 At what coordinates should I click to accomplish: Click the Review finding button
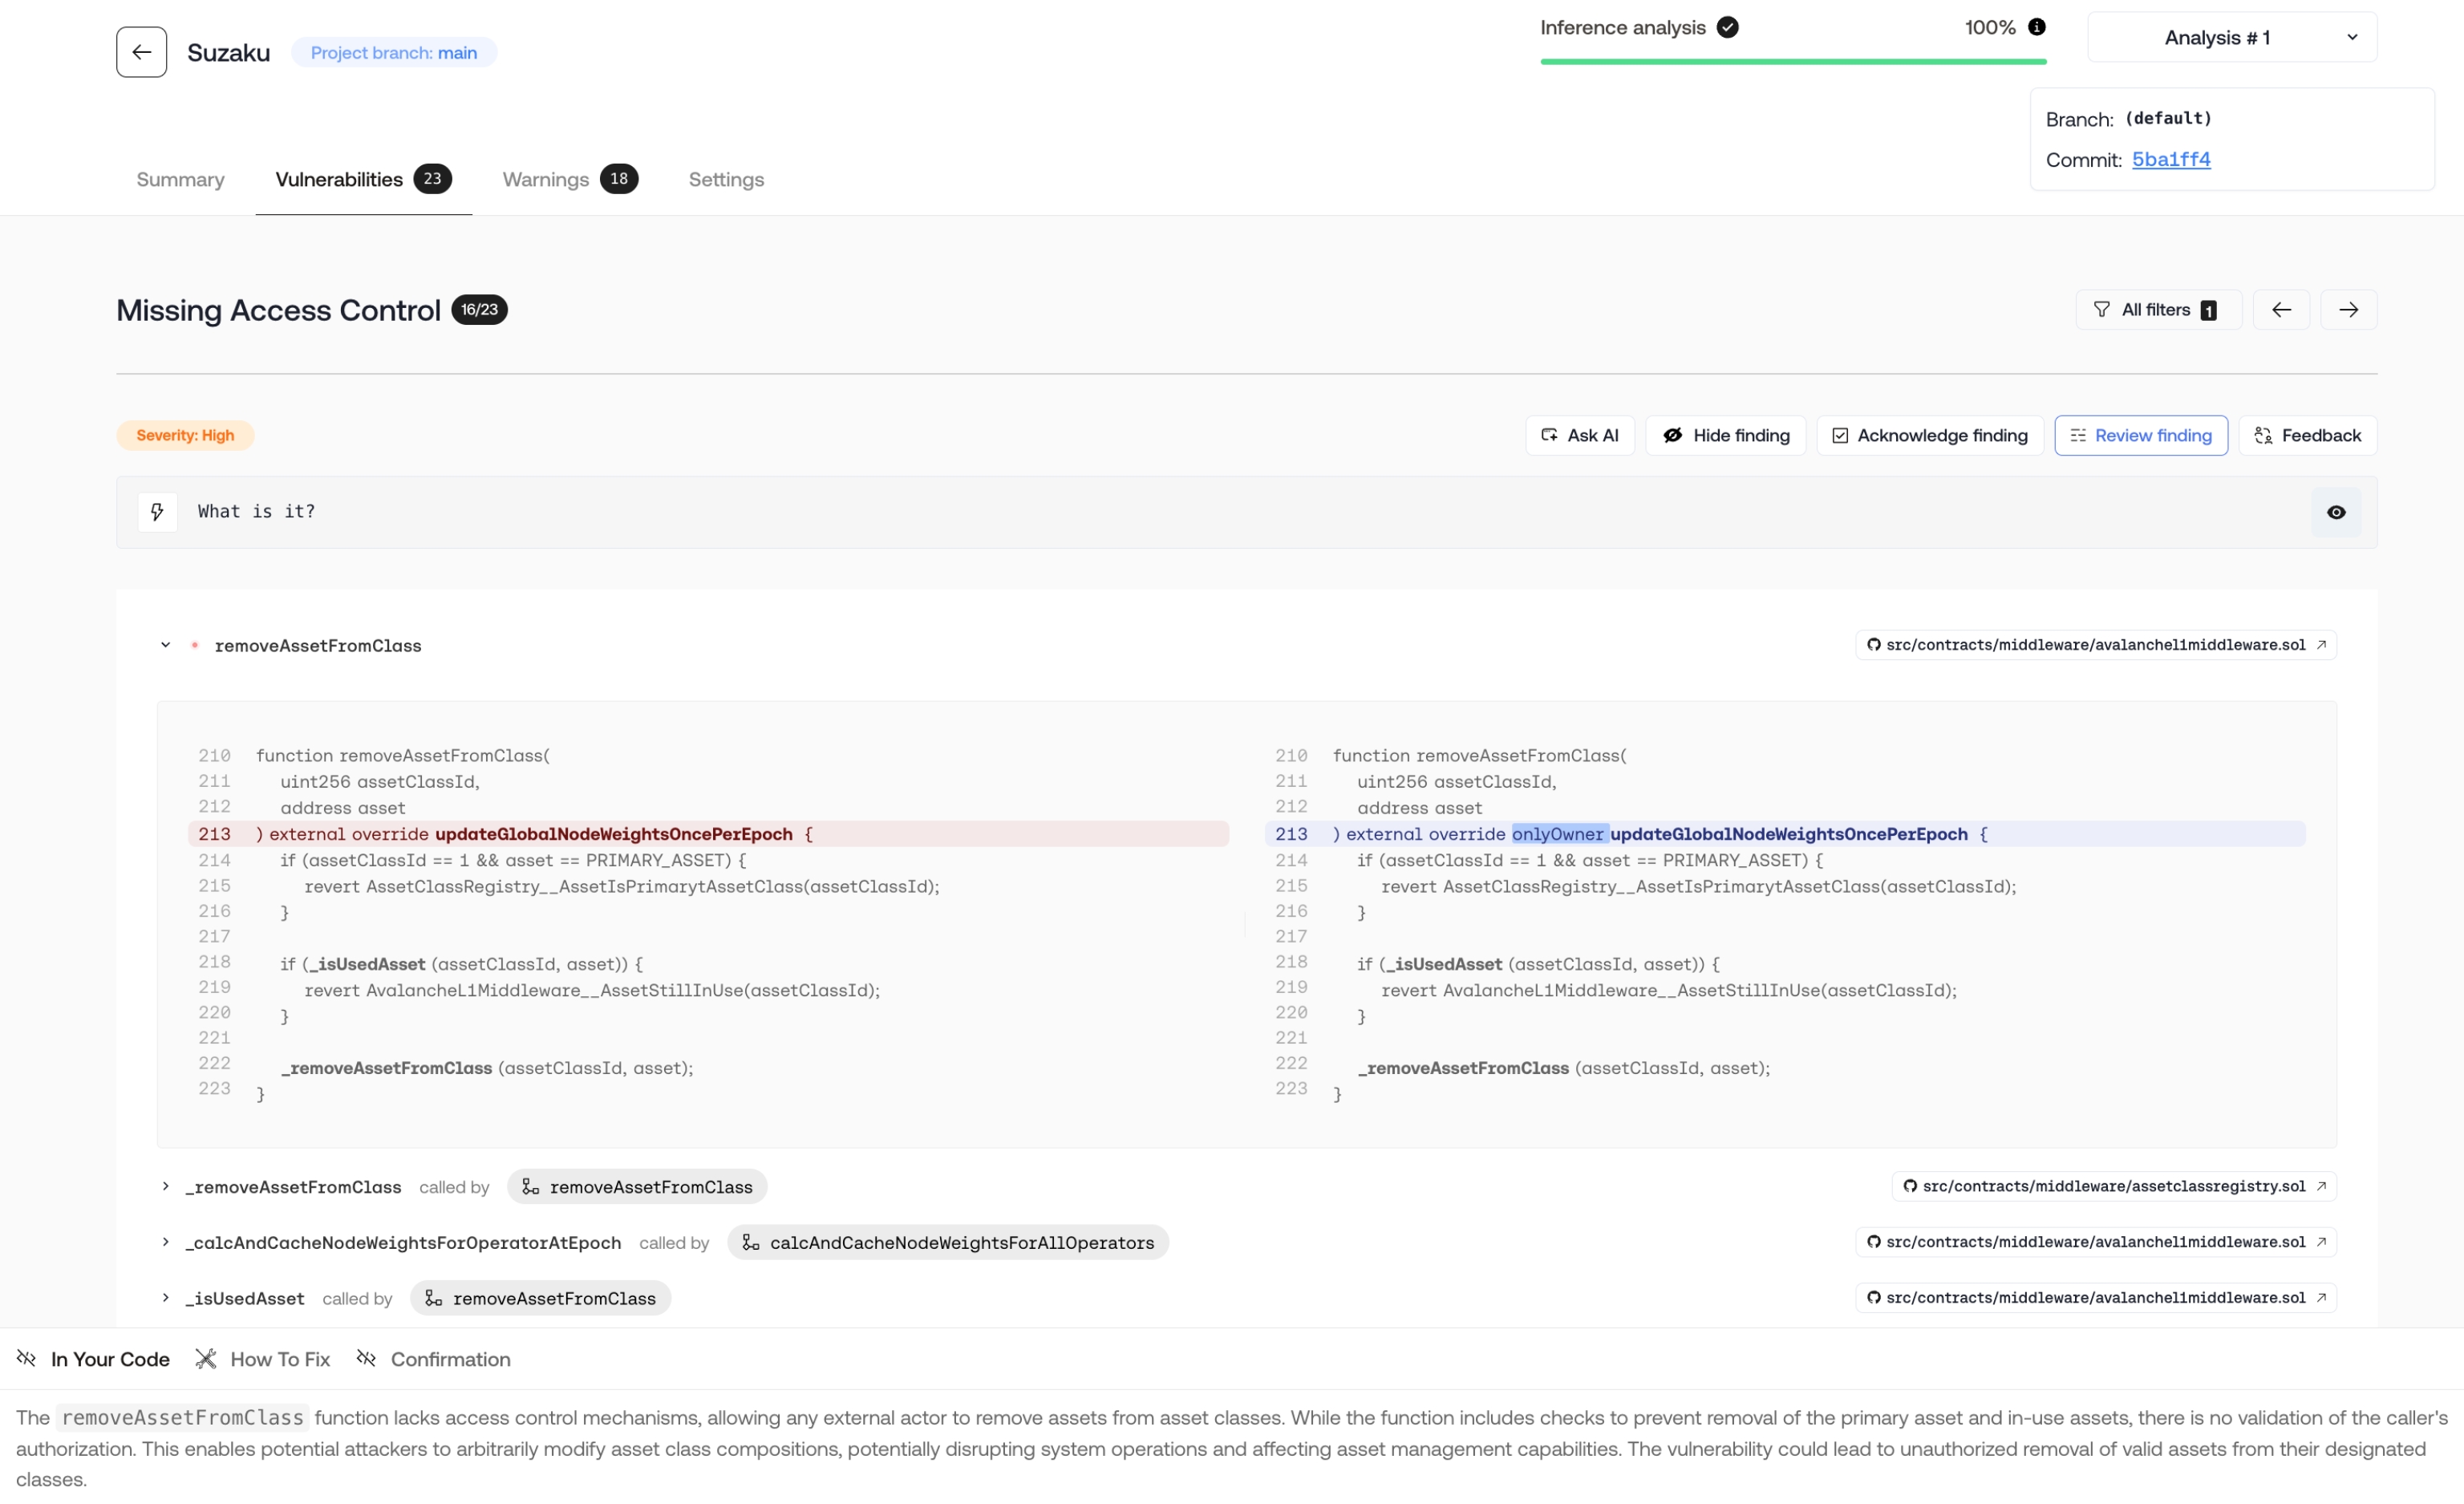pyautogui.click(x=2140, y=435)
